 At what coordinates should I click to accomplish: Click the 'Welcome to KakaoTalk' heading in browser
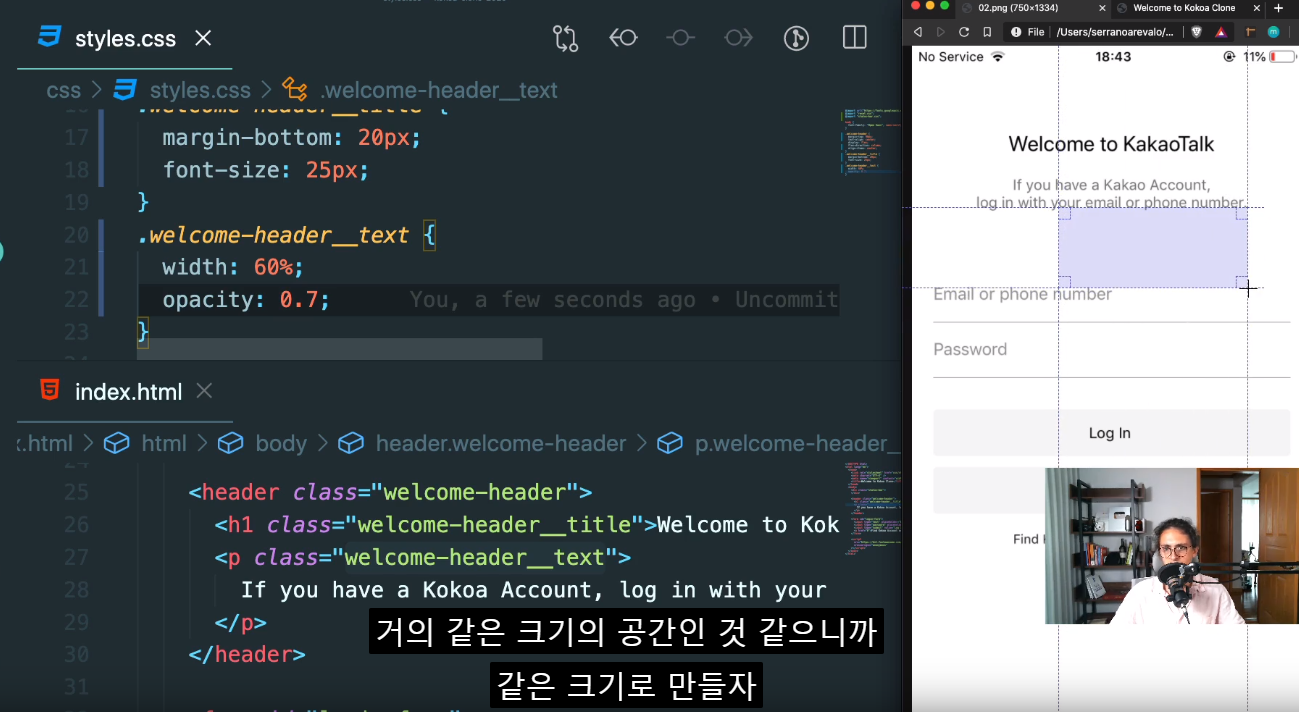click(x=1111, y=144)
